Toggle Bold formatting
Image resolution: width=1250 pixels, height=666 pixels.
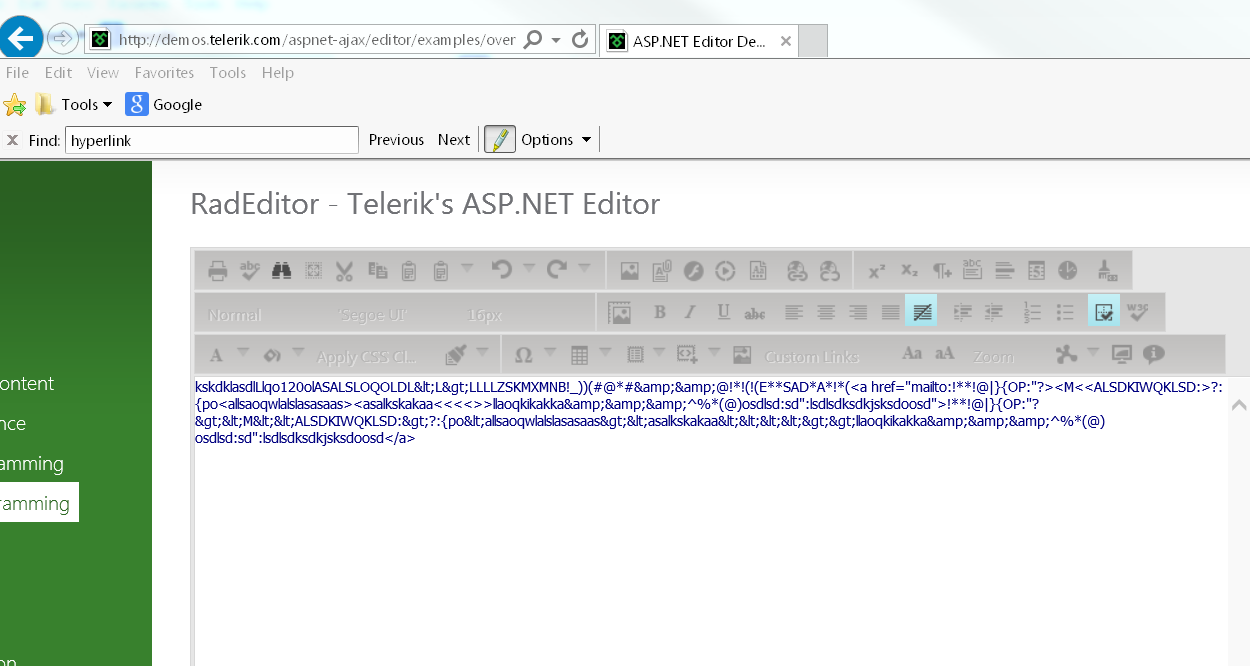point(660,313)
